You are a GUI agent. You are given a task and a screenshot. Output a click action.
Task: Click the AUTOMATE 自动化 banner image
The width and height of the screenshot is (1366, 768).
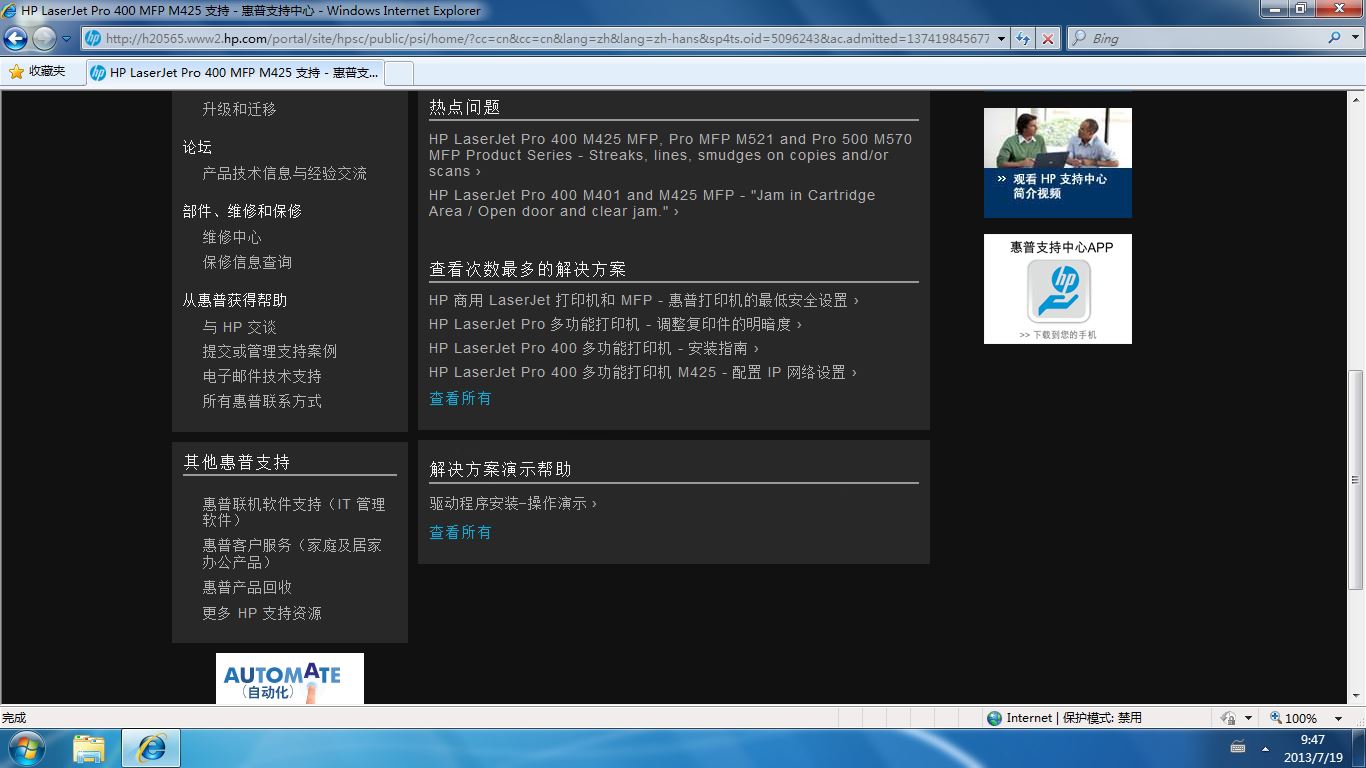point(290,678)
